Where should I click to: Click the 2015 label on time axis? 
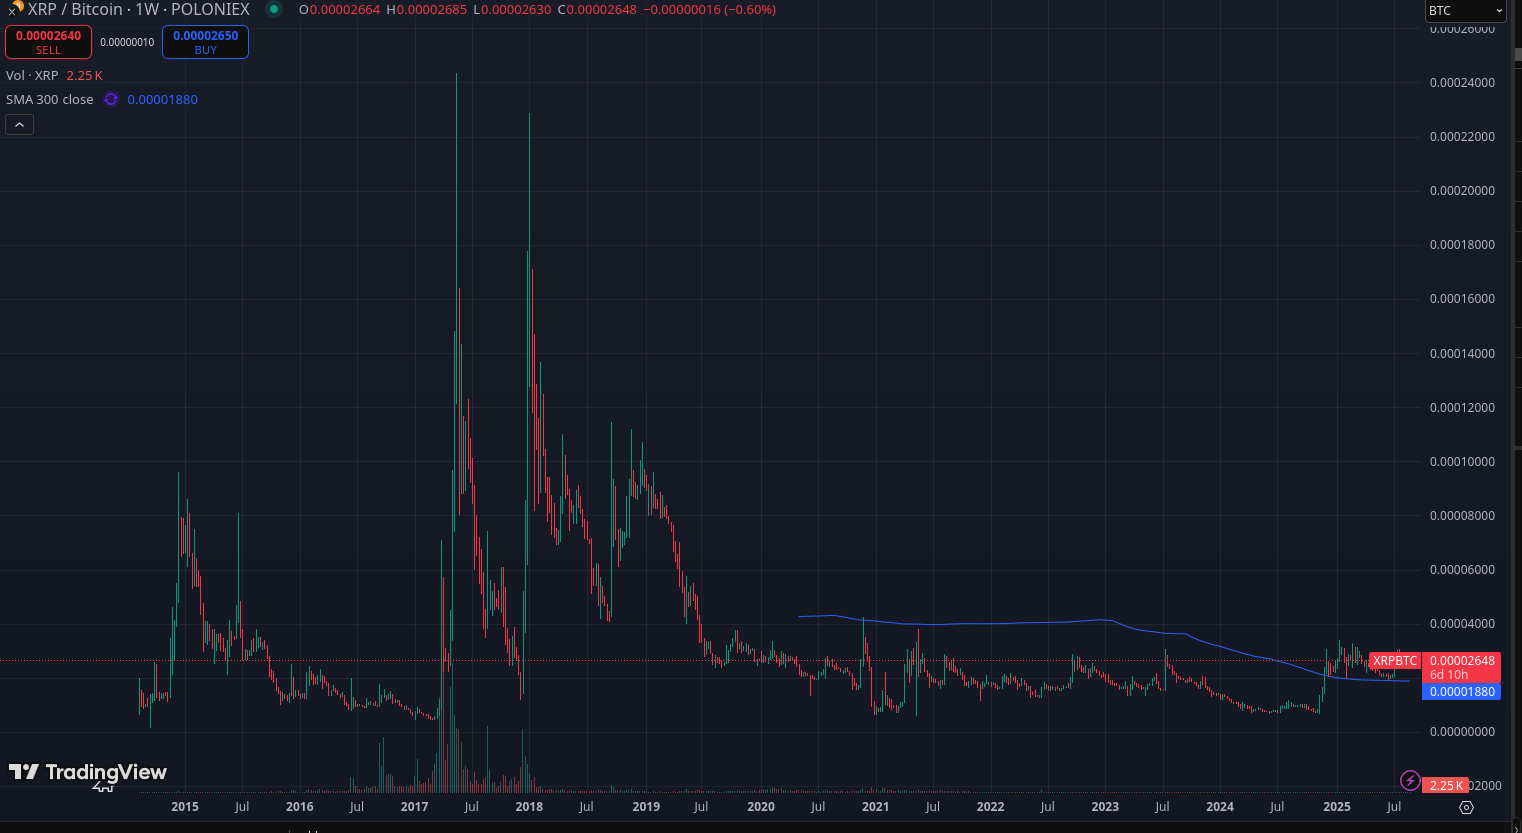click(x=185, y=807)
